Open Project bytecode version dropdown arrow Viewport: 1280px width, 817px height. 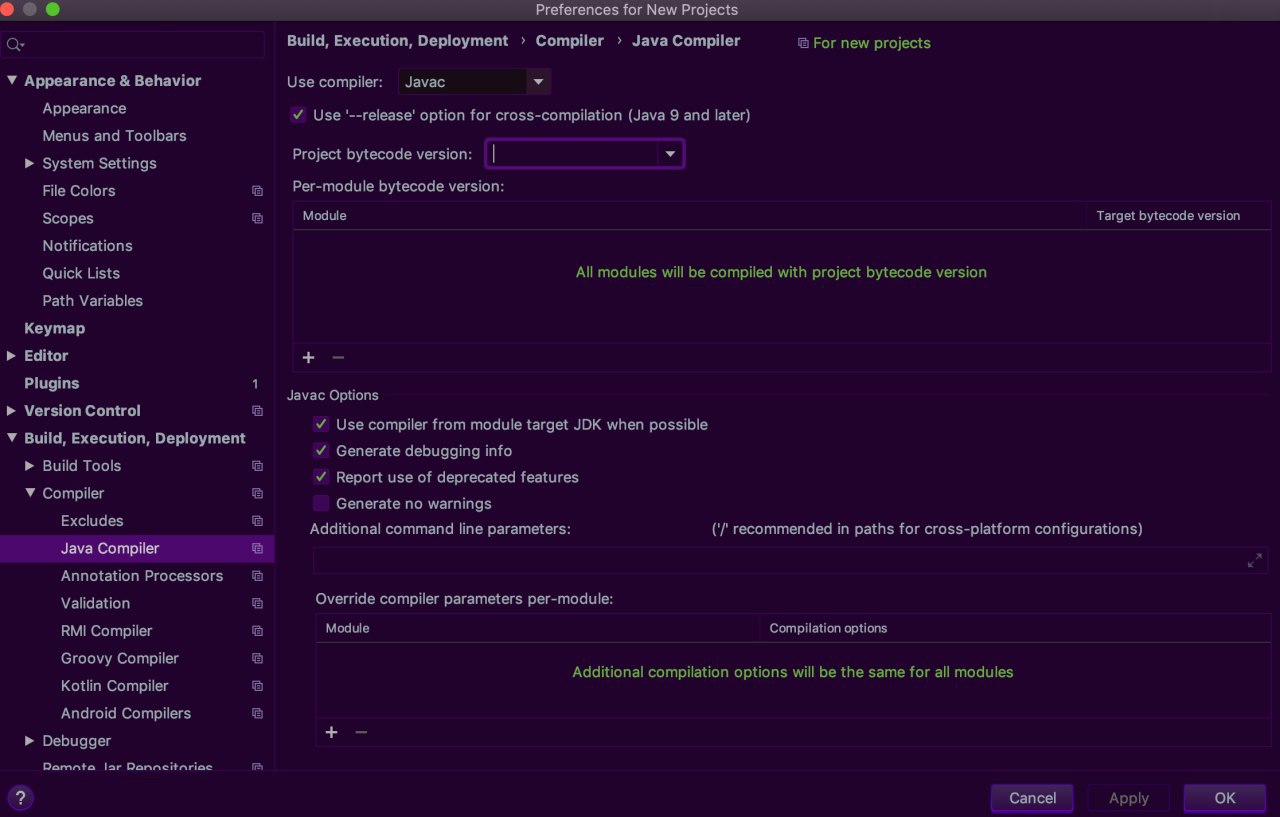[x=670, y=154]
